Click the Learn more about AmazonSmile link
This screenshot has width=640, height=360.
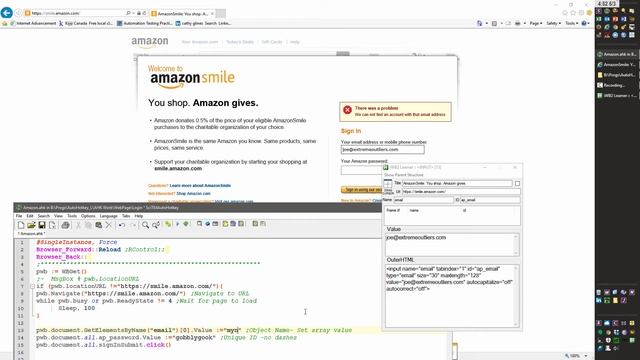coord(200,186)
